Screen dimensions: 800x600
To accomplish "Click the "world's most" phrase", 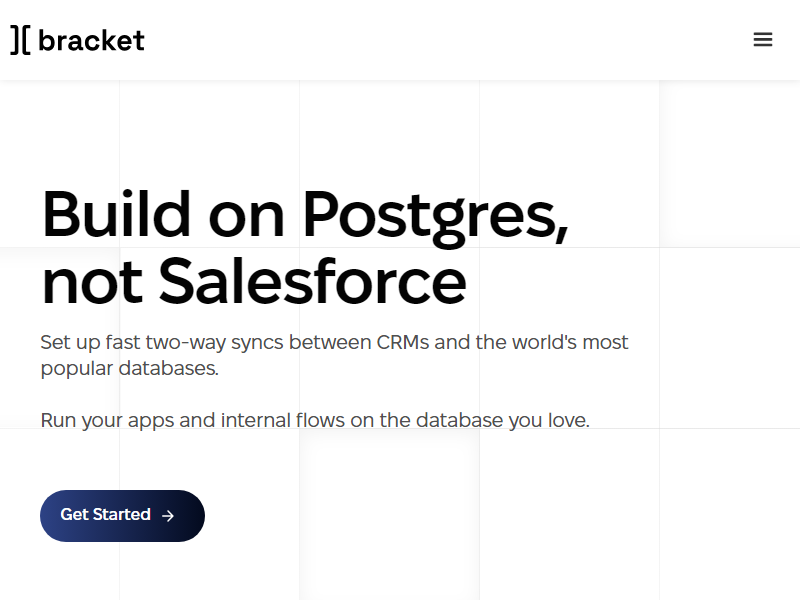I will pos(570,343).
